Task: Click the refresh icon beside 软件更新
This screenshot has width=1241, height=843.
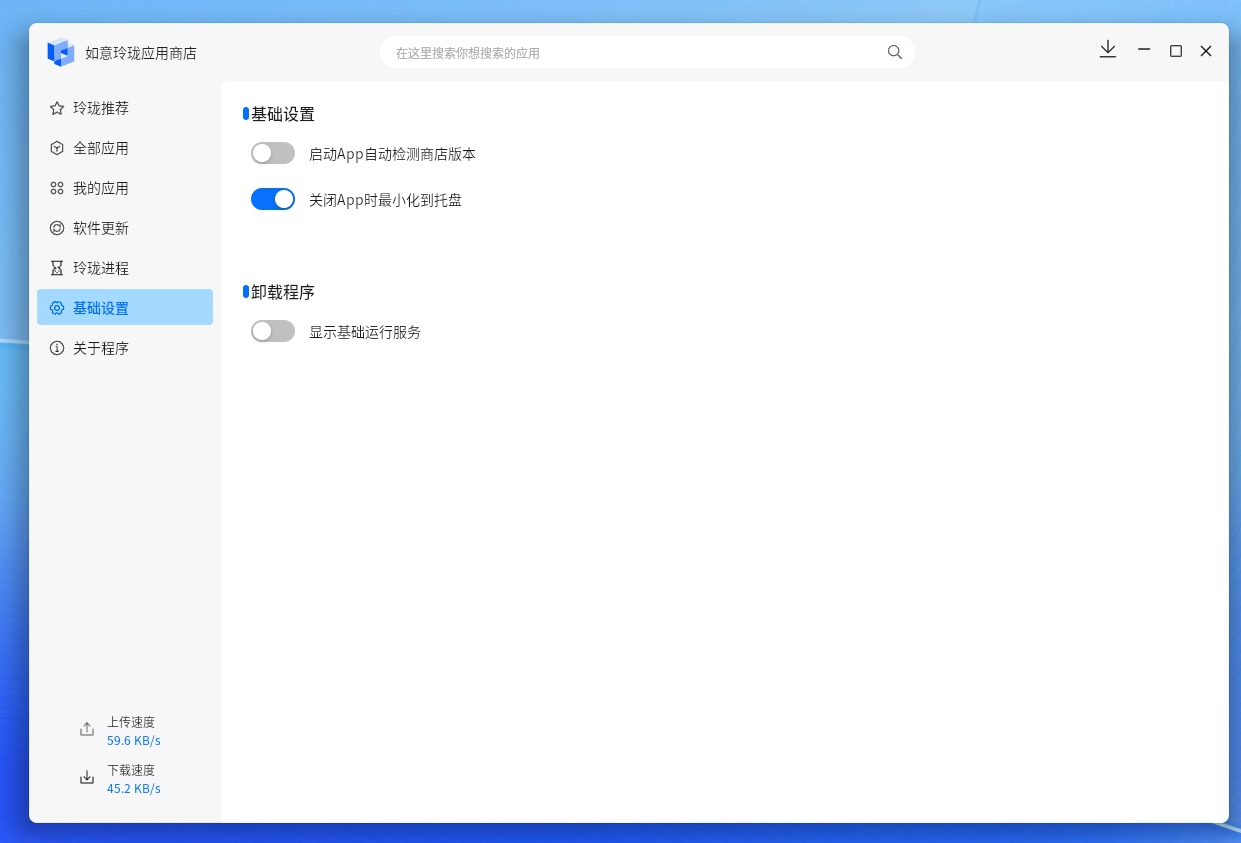Action: pos(57,228)
